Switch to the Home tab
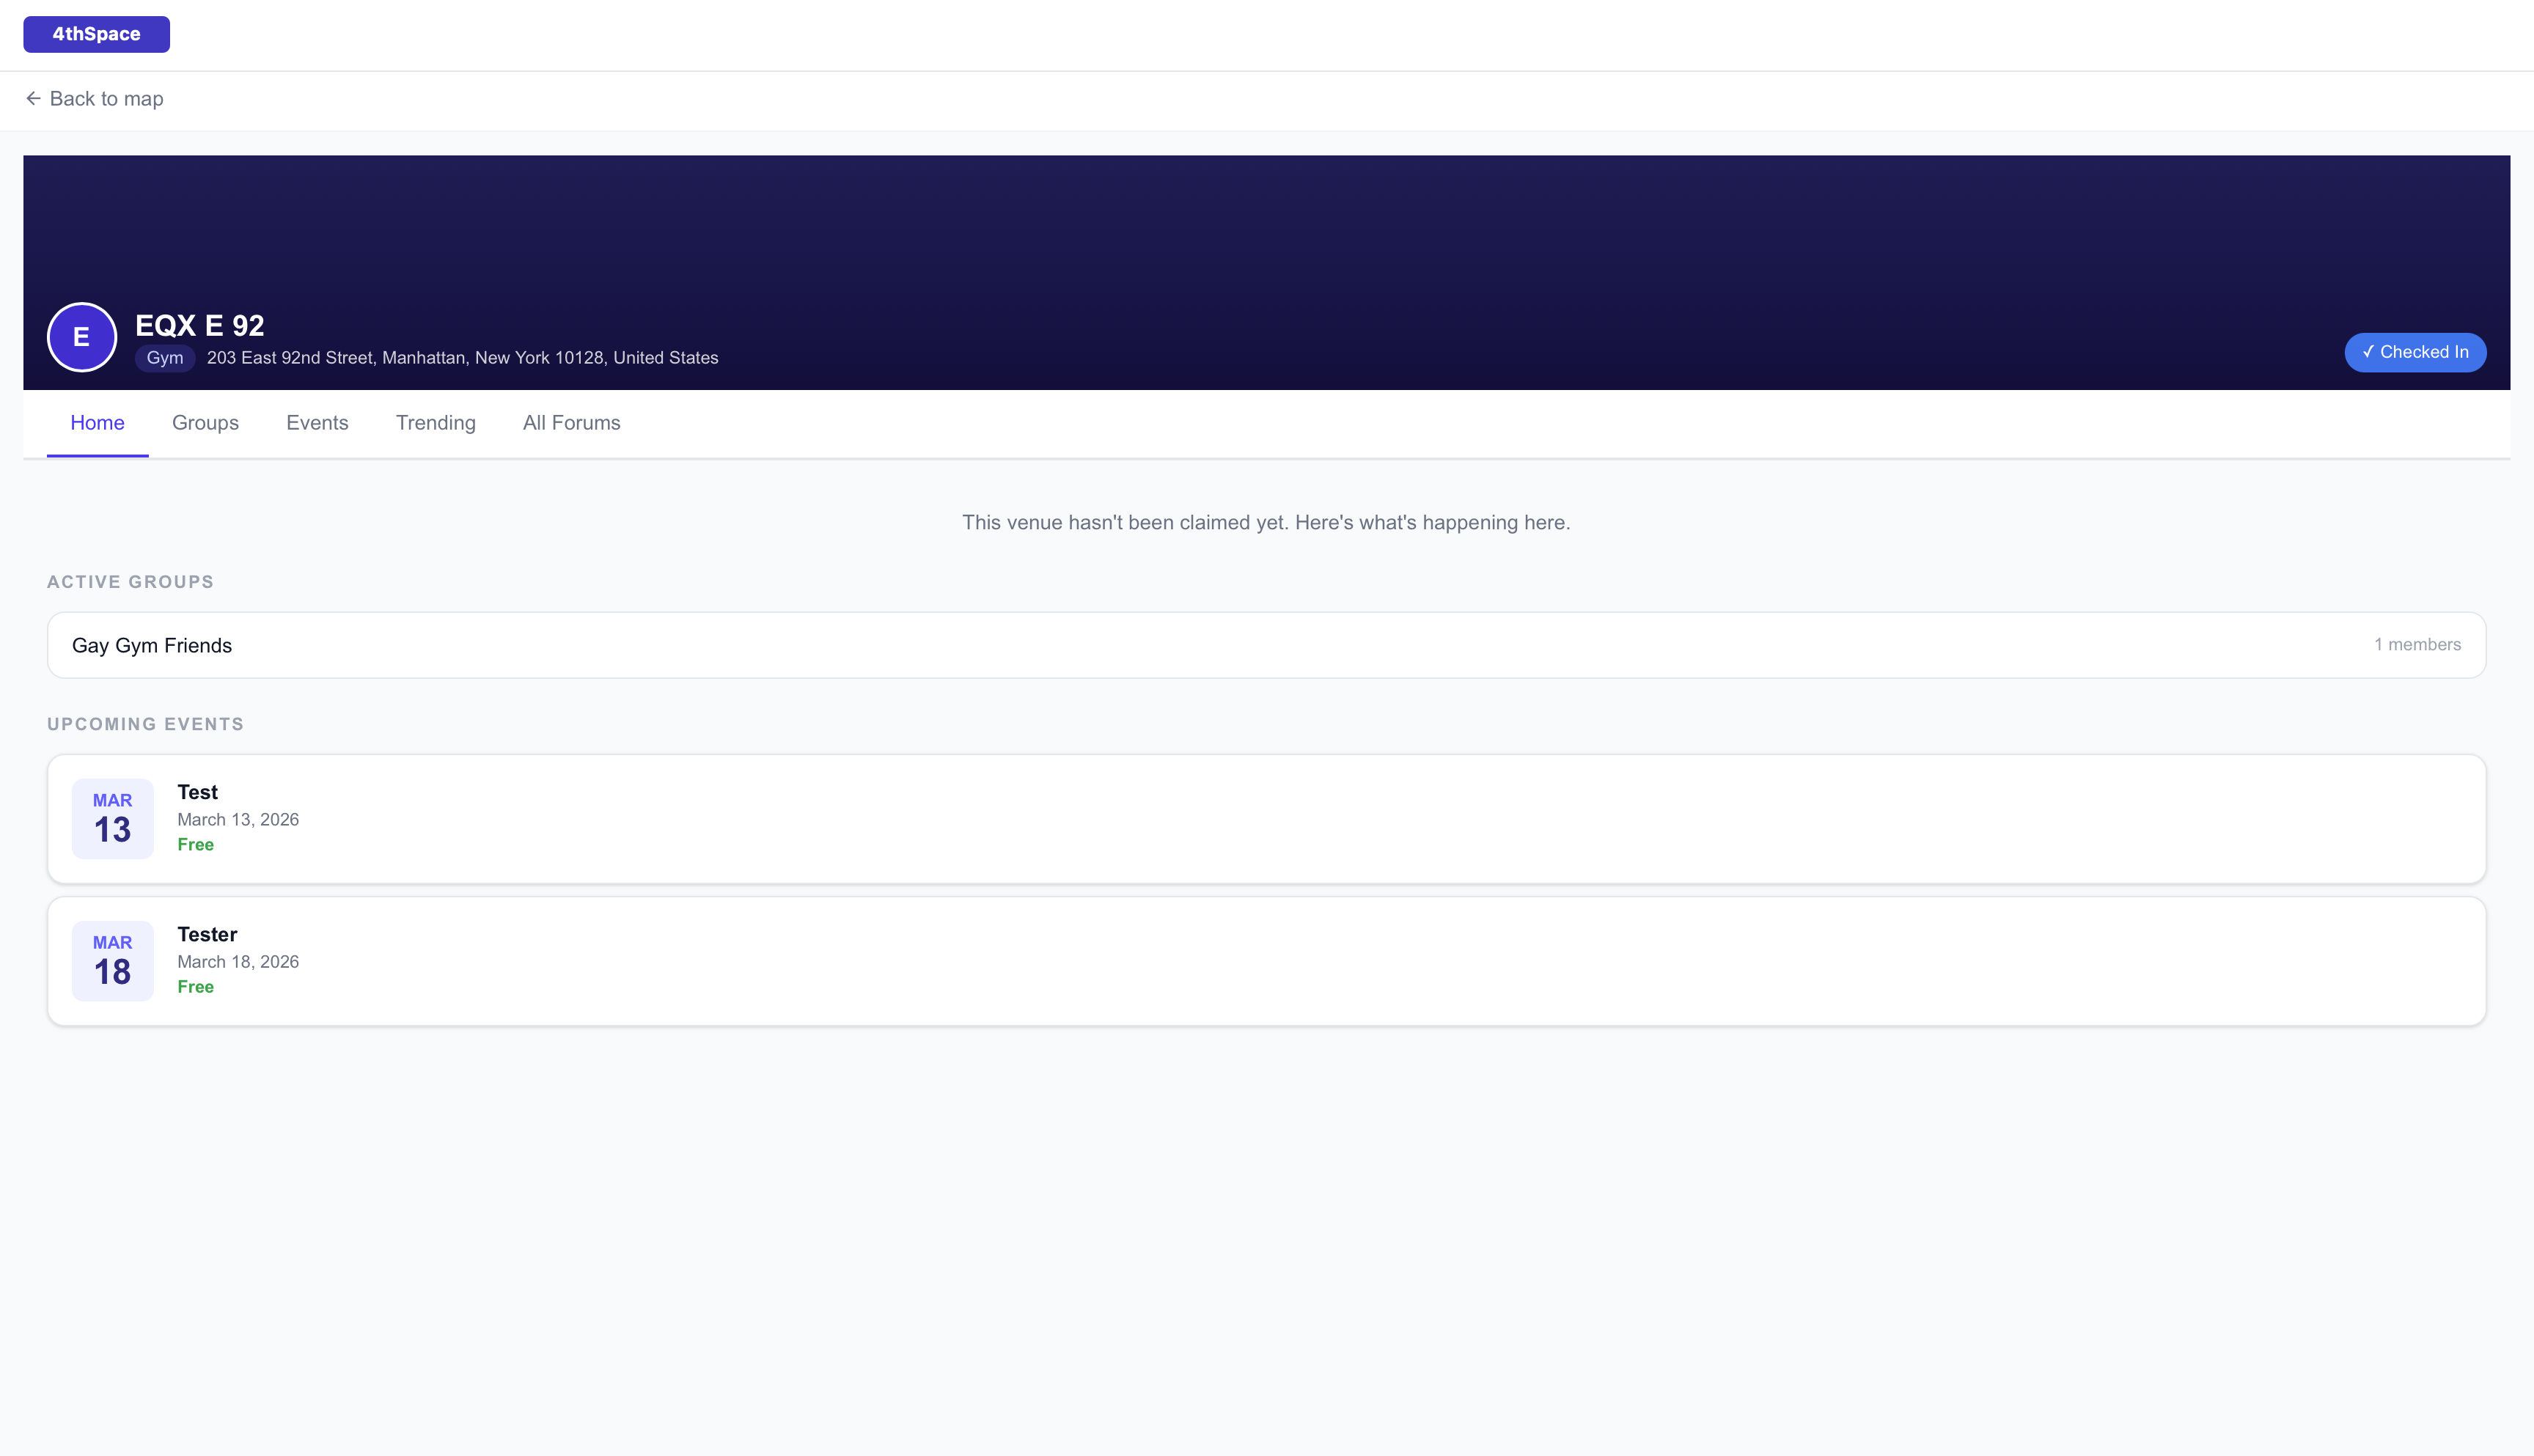Screen dimensions: 2534x1456 97,423
